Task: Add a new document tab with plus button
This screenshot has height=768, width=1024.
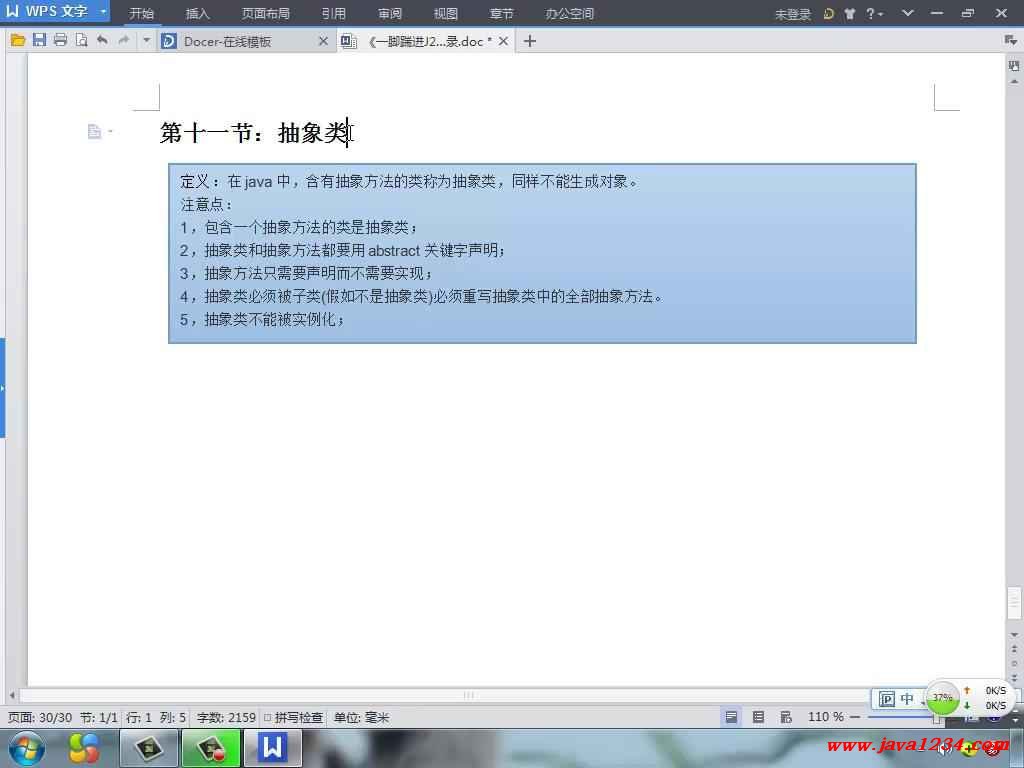Action: tap(530, 41)
